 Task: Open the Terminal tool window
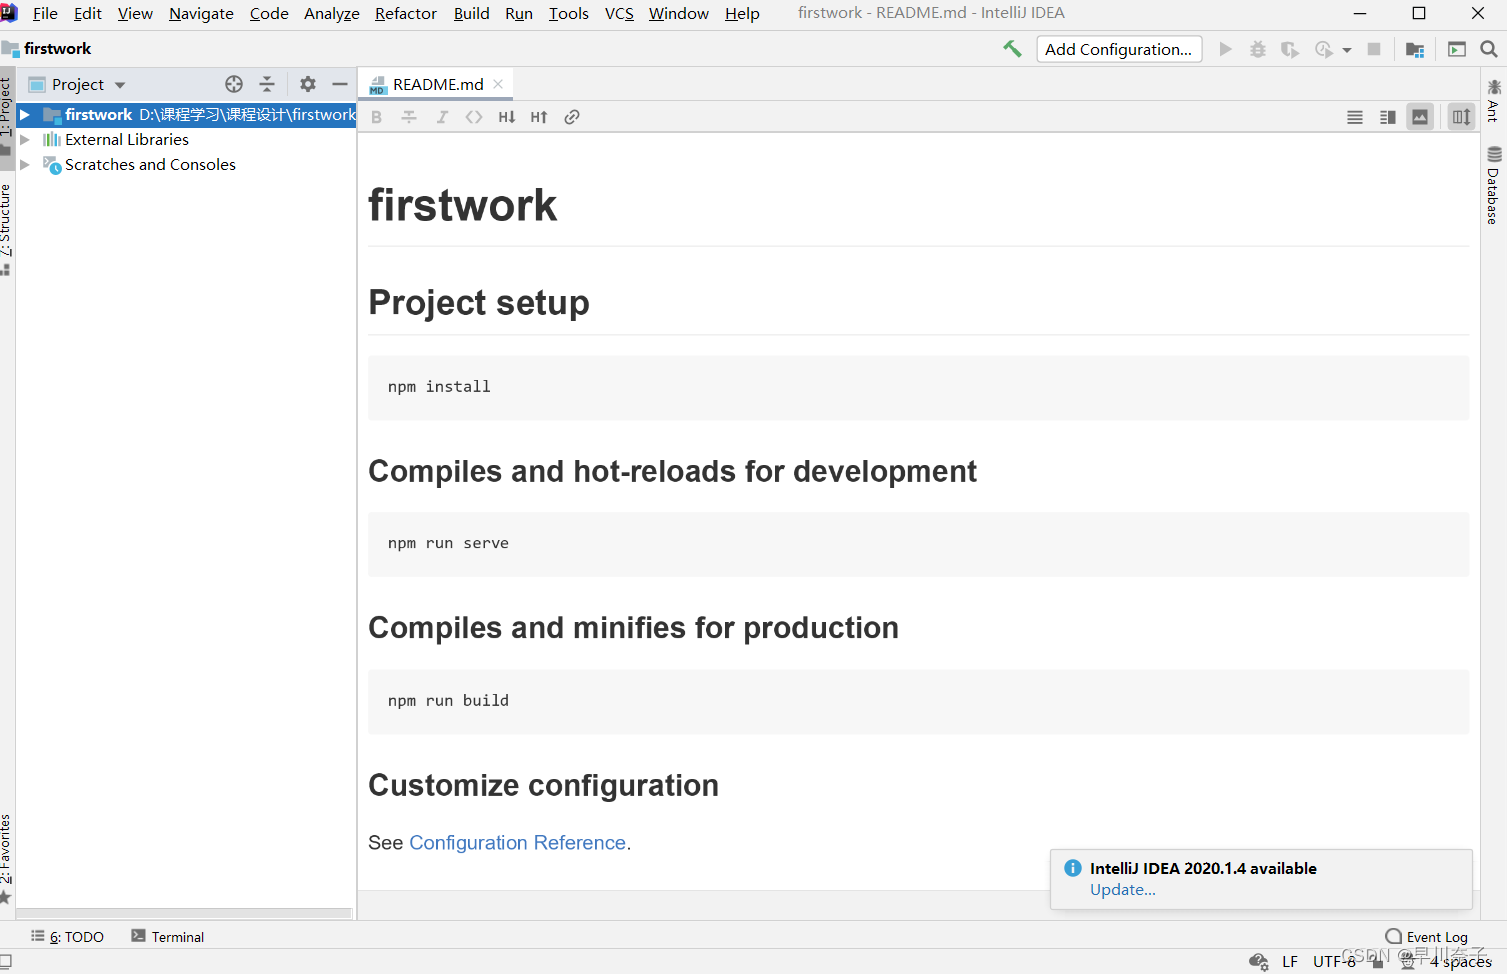pyautogui.click(x=168, y=937)
